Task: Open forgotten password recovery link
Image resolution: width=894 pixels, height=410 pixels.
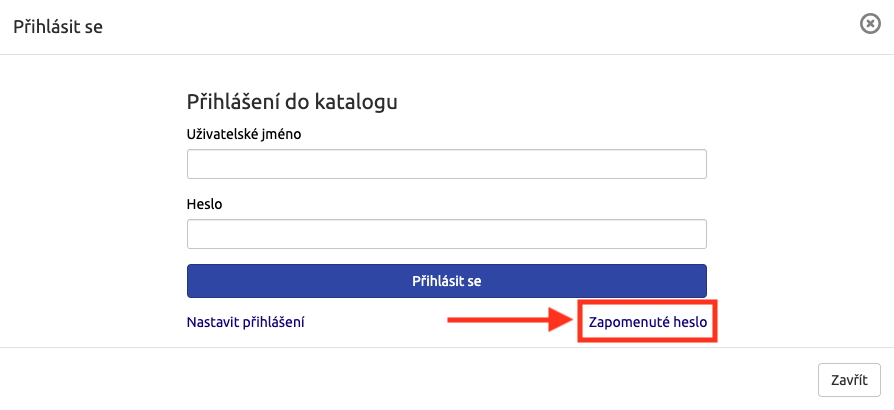Action: click(x=647, y=322)
